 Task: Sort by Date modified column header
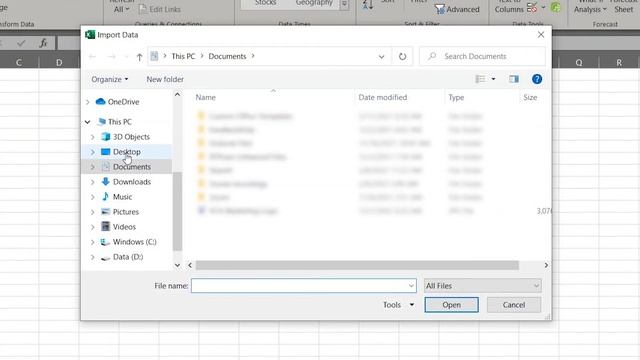coord(382,97)
